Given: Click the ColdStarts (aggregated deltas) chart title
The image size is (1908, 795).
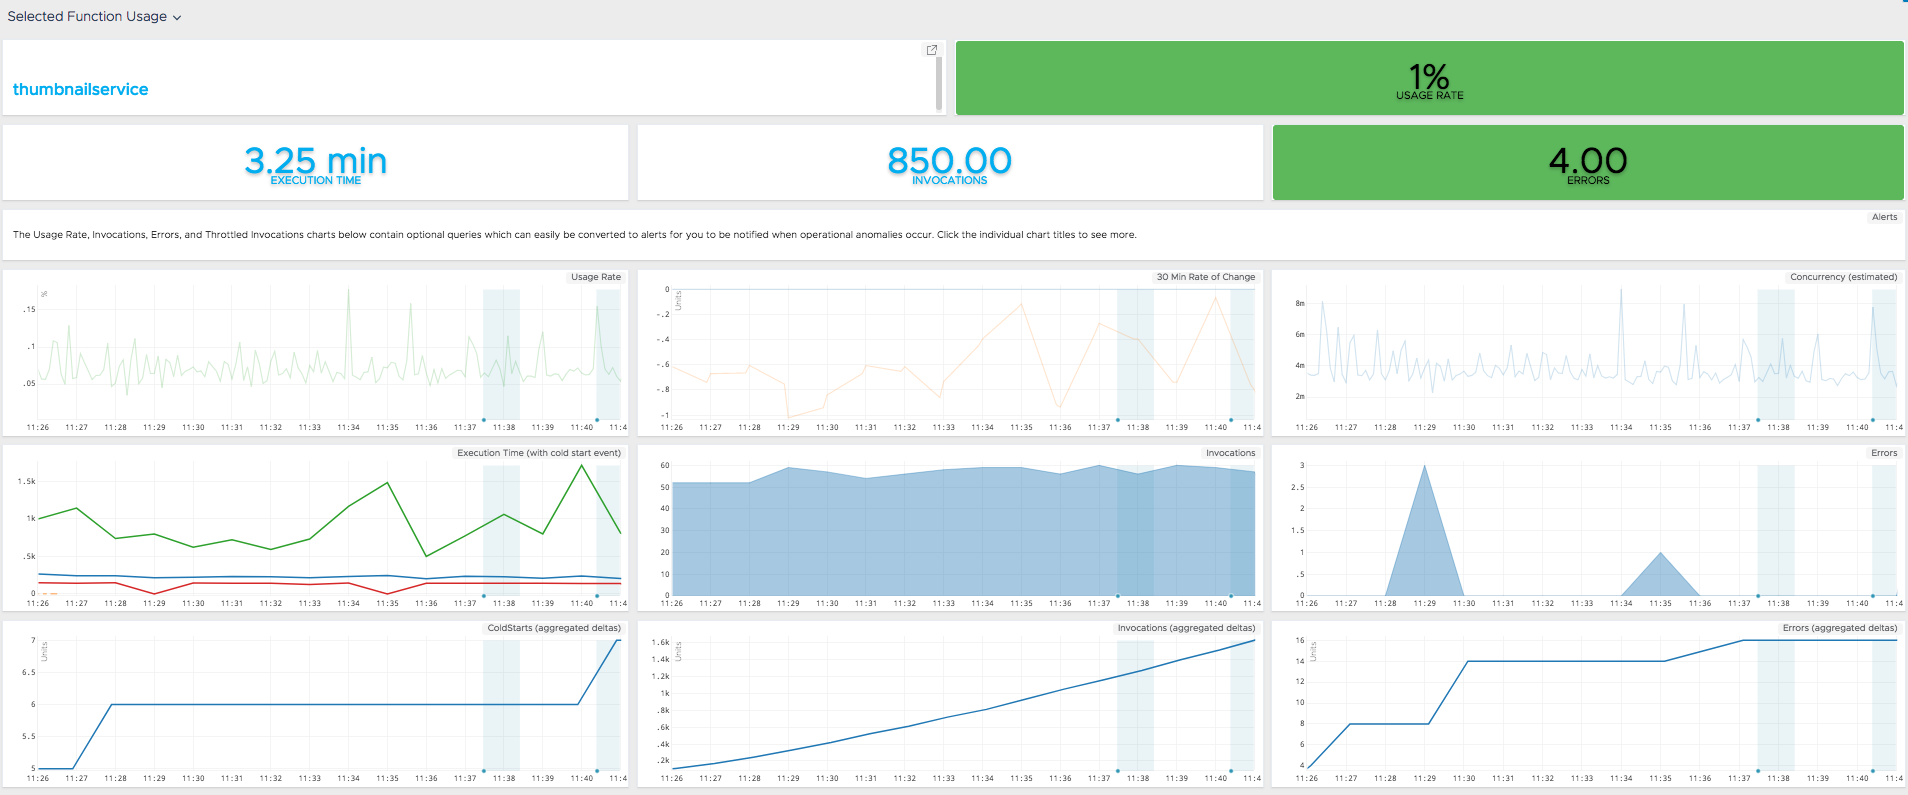Looking at the screenshot, I should [x=553, y=628].
